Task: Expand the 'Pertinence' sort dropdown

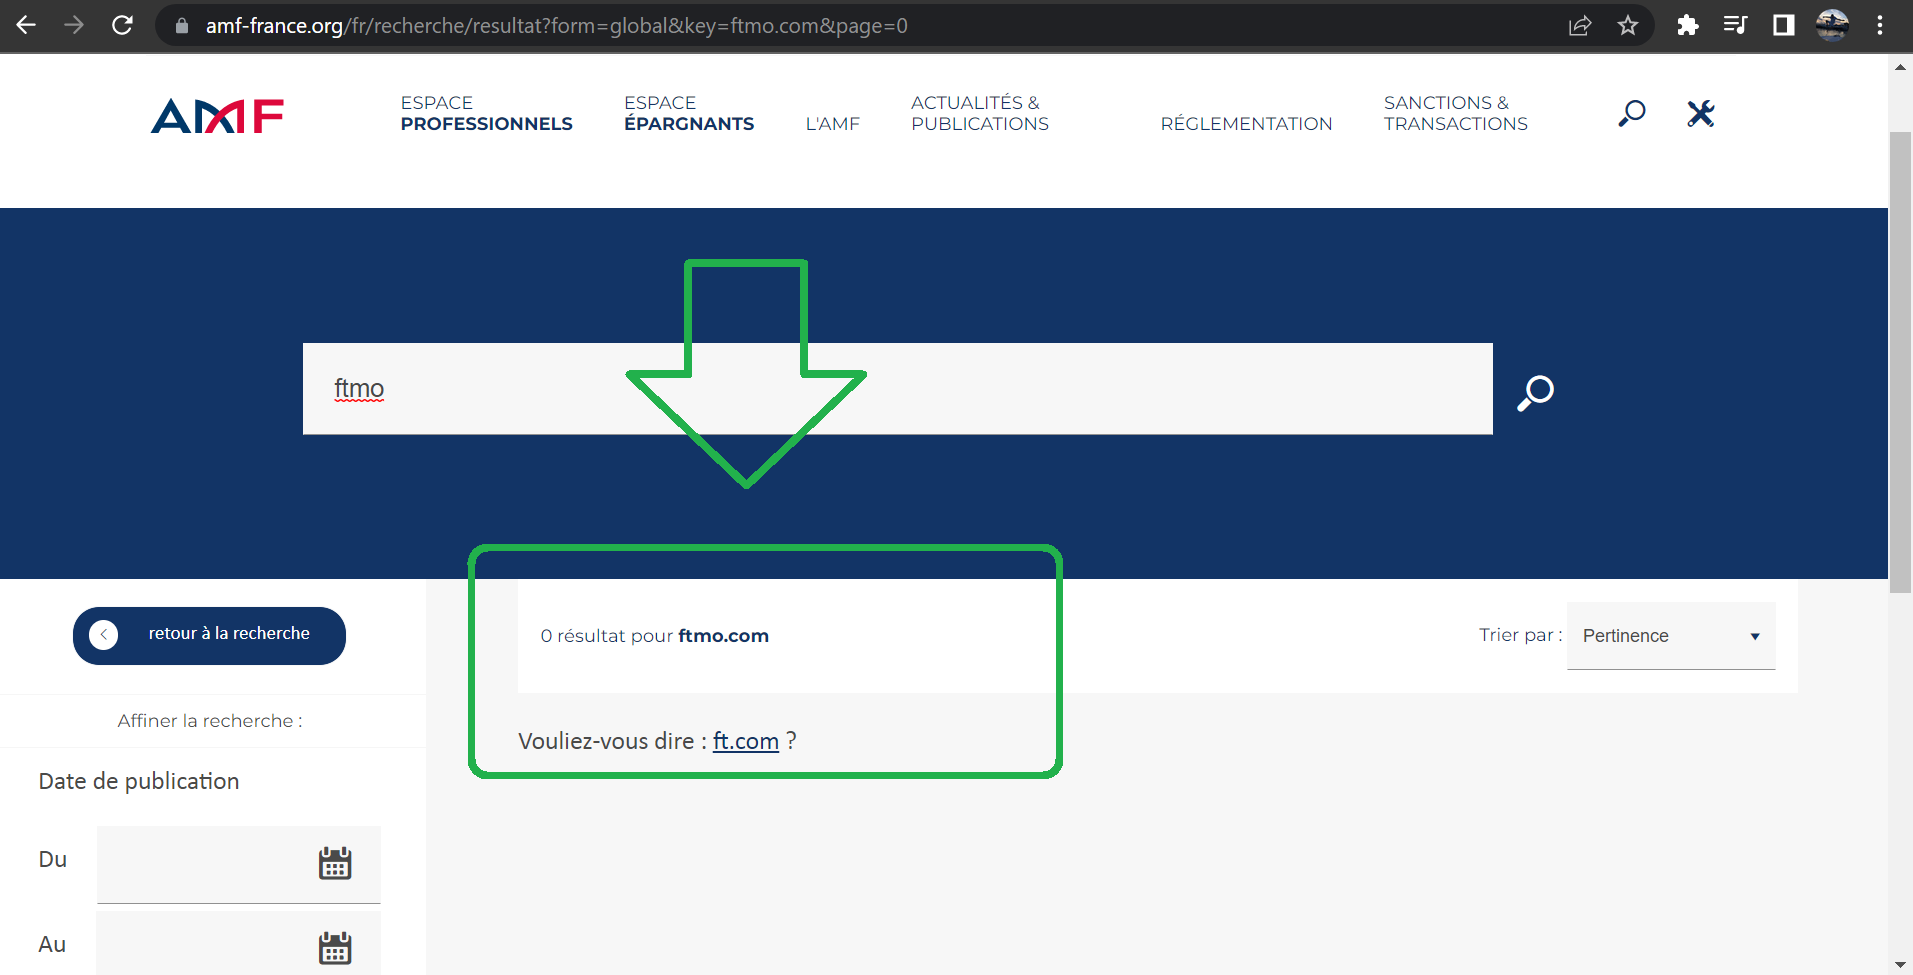Action: (1671, 636)
